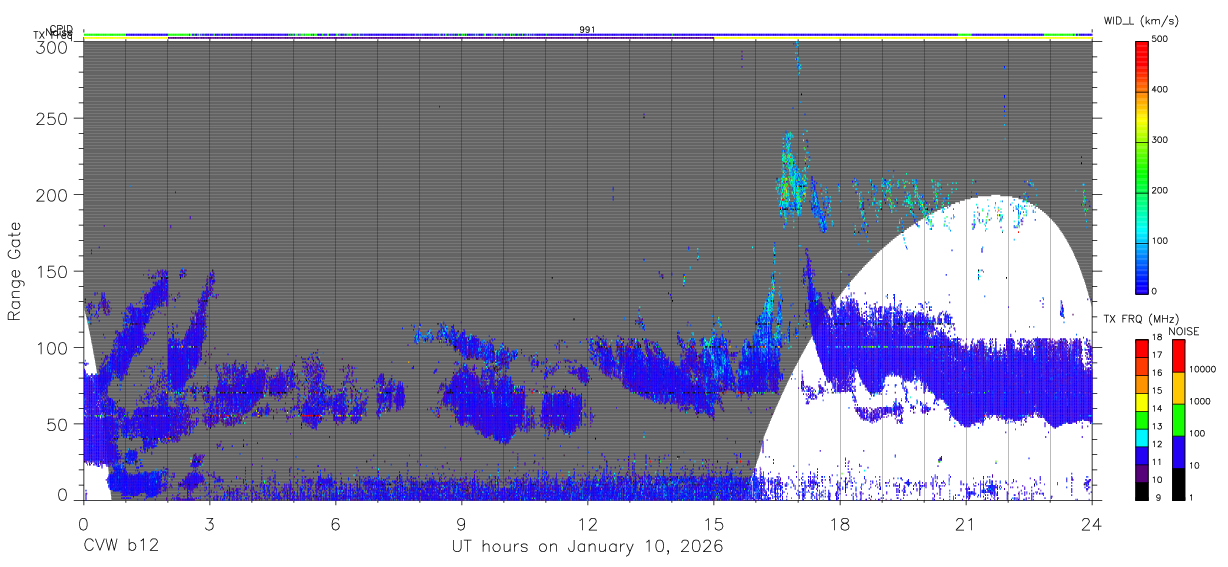Click the blue TX FRQ segment between 11 and 12
The image size is (1228, 567).
click(1141, 454)
